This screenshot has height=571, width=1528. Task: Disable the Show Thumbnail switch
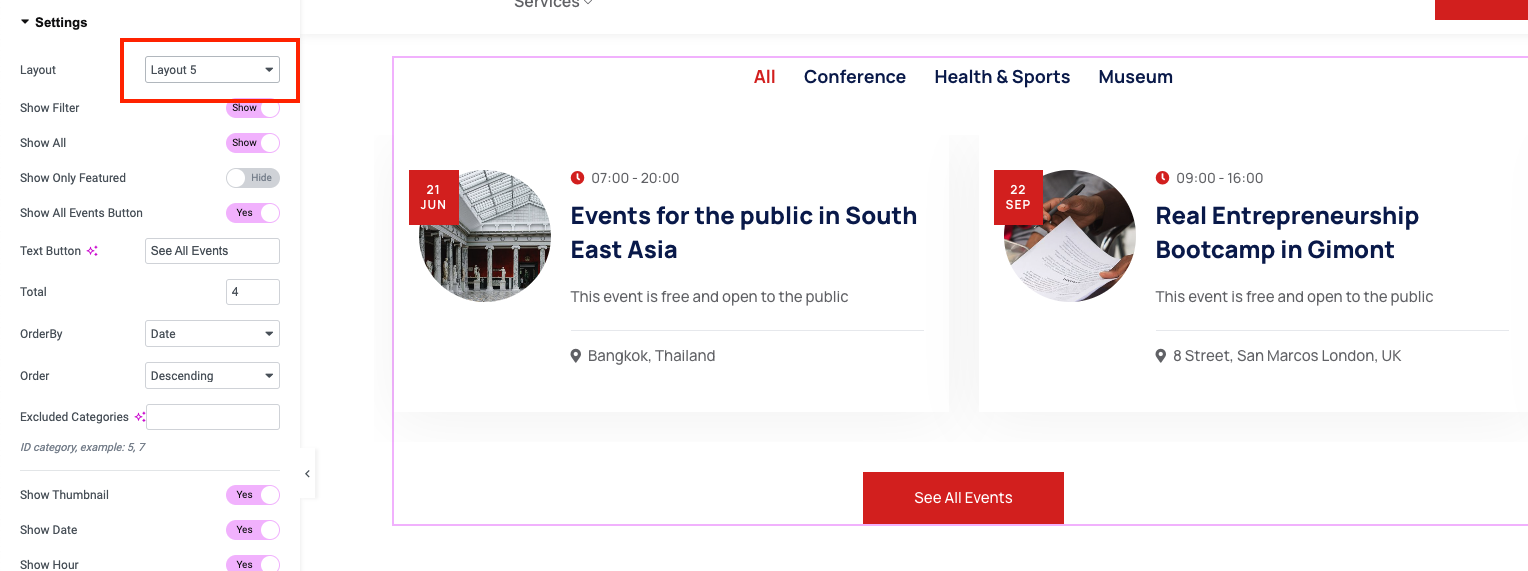[x=253, y=495]
